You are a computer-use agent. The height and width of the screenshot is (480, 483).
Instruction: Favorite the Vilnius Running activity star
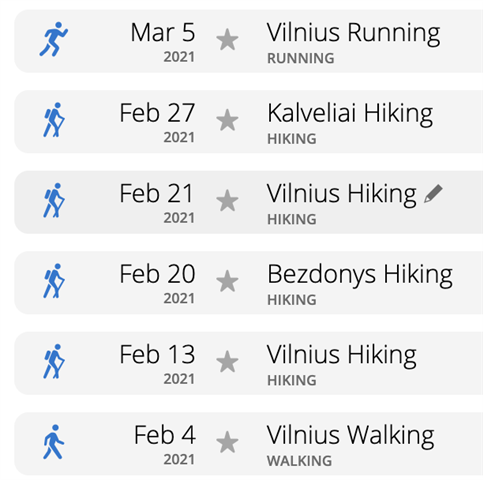point(227,40)
